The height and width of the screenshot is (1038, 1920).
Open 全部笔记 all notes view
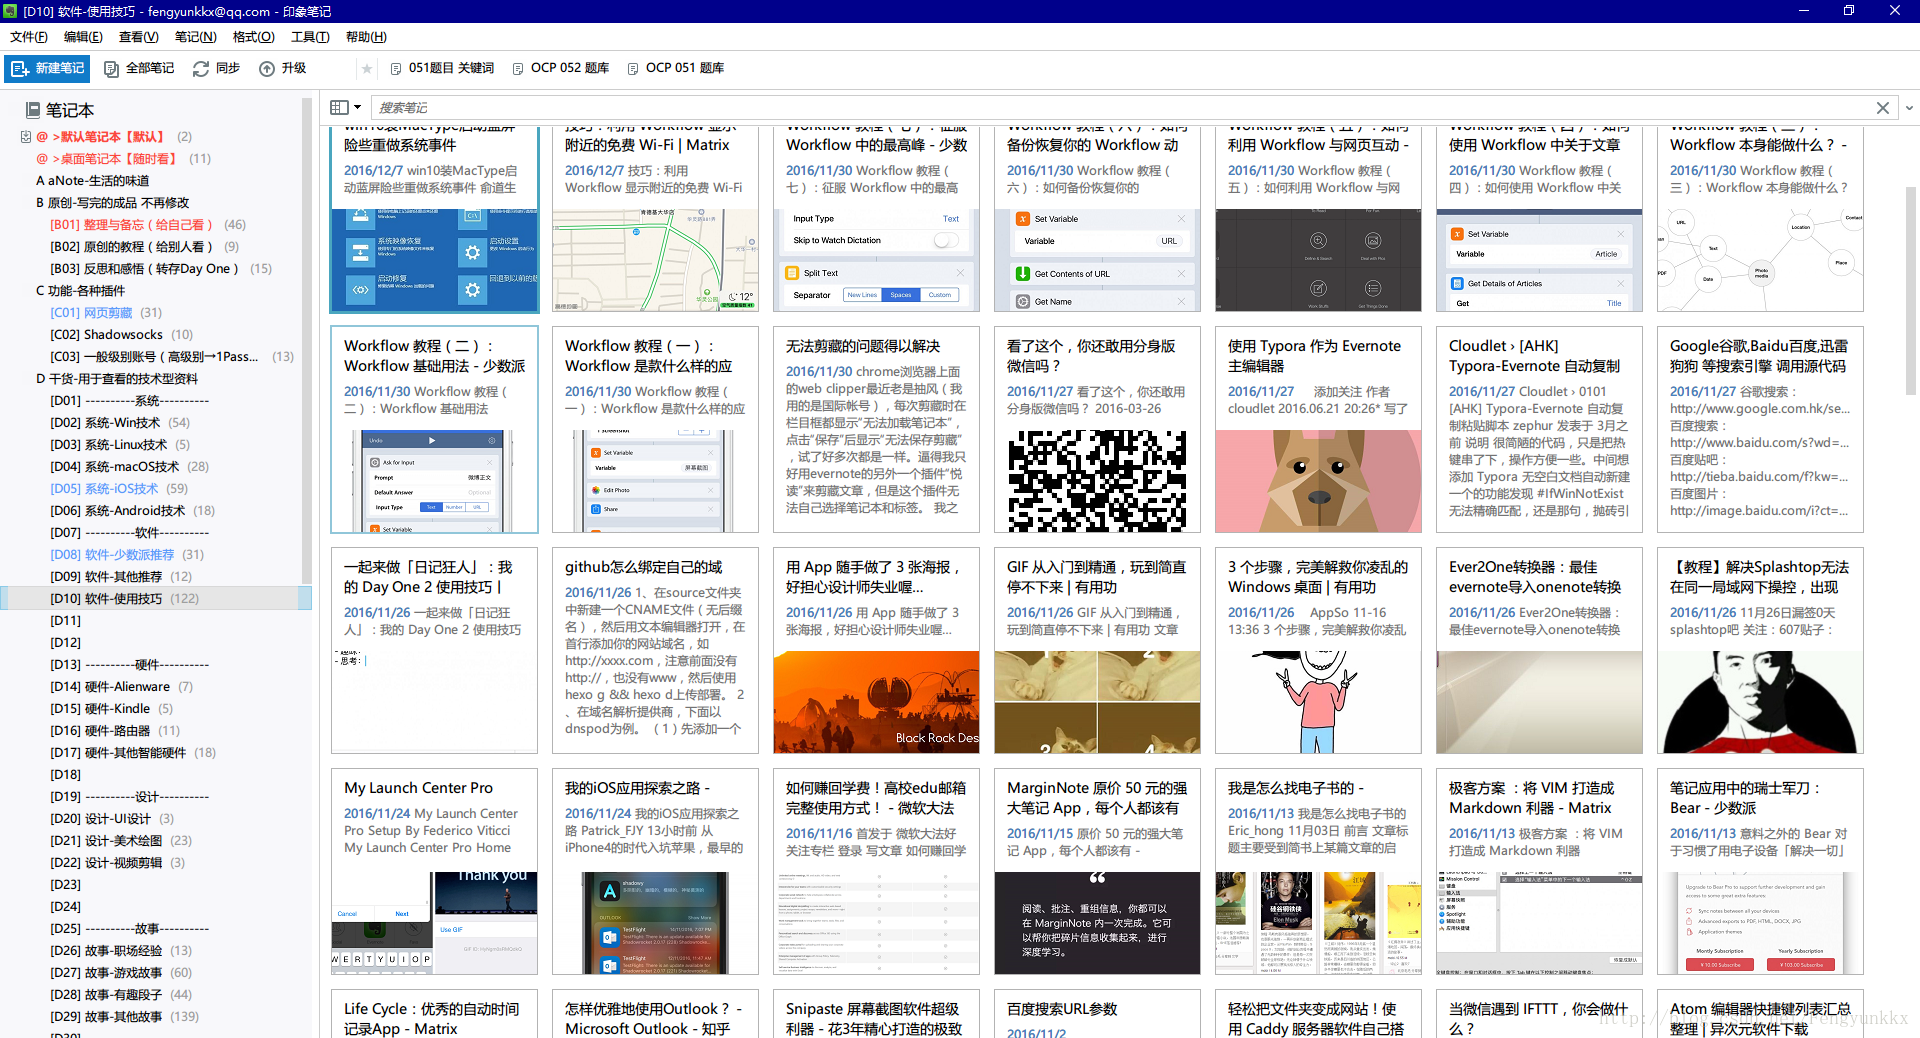(139, 68)
